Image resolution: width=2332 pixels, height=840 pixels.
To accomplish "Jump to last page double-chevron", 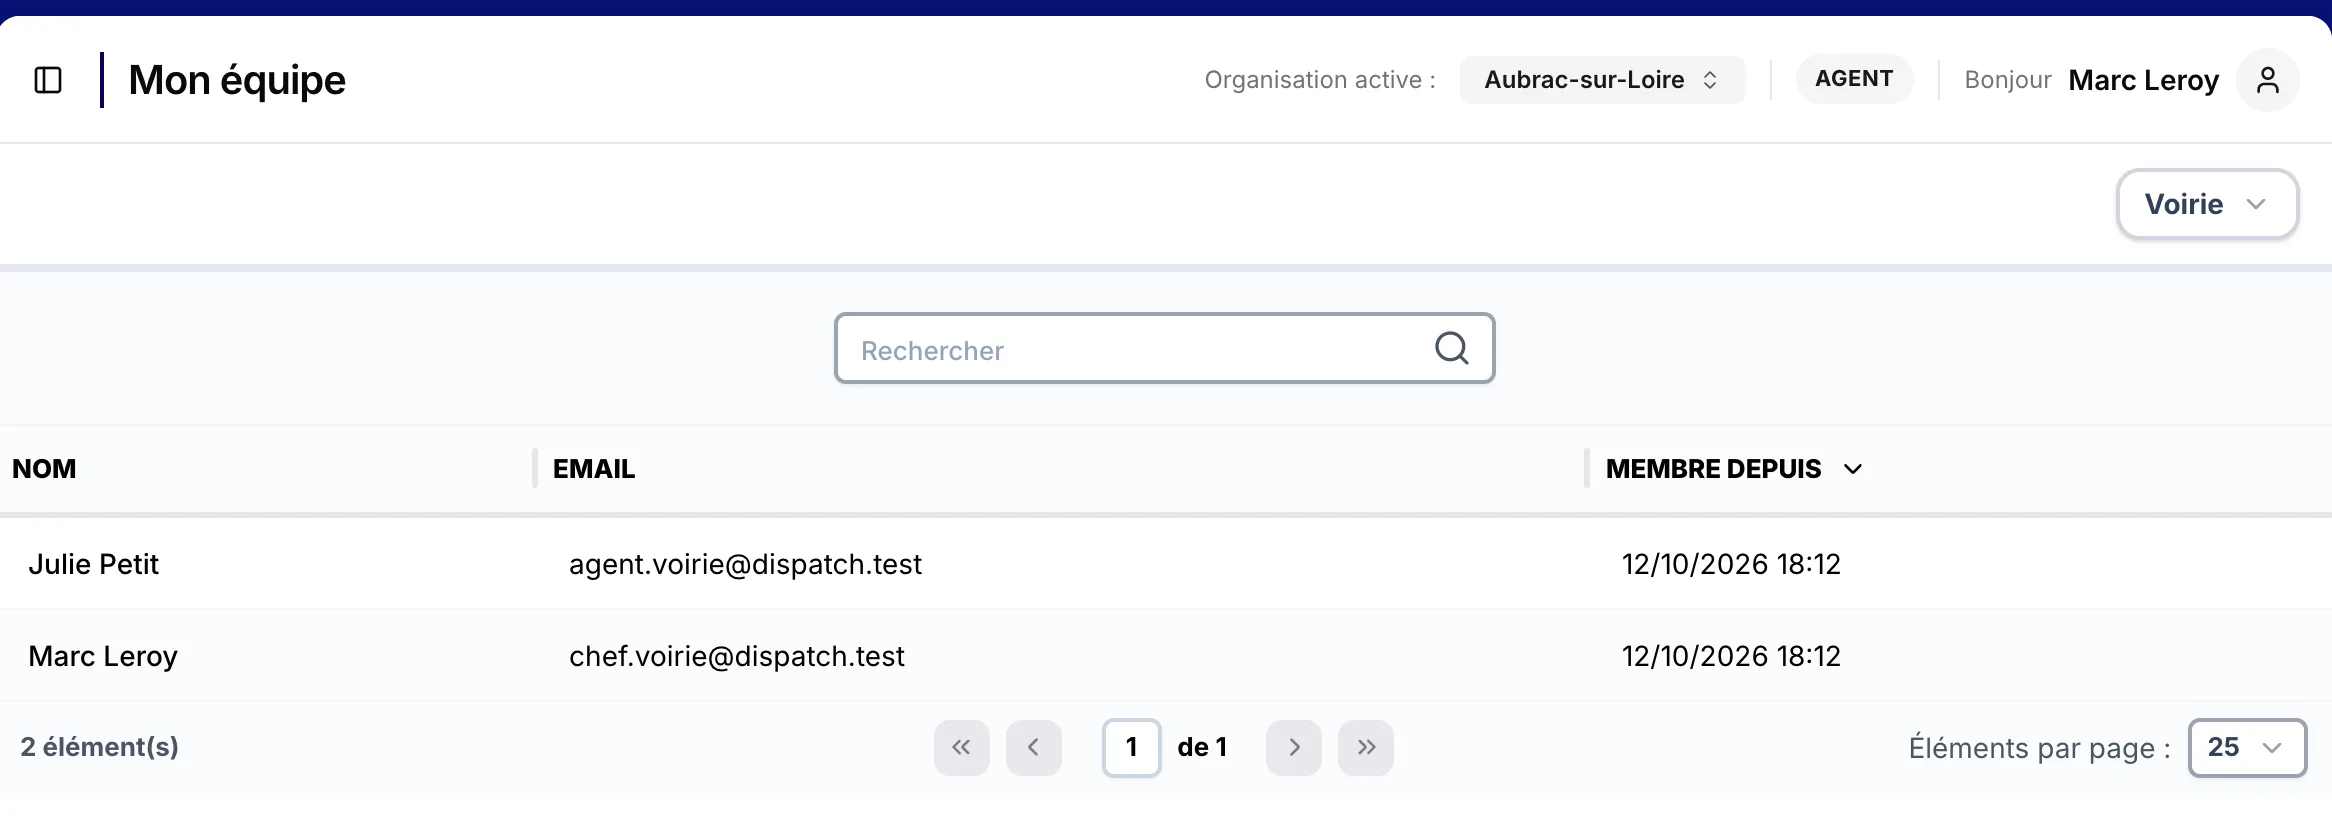I will pos(1366,748).
